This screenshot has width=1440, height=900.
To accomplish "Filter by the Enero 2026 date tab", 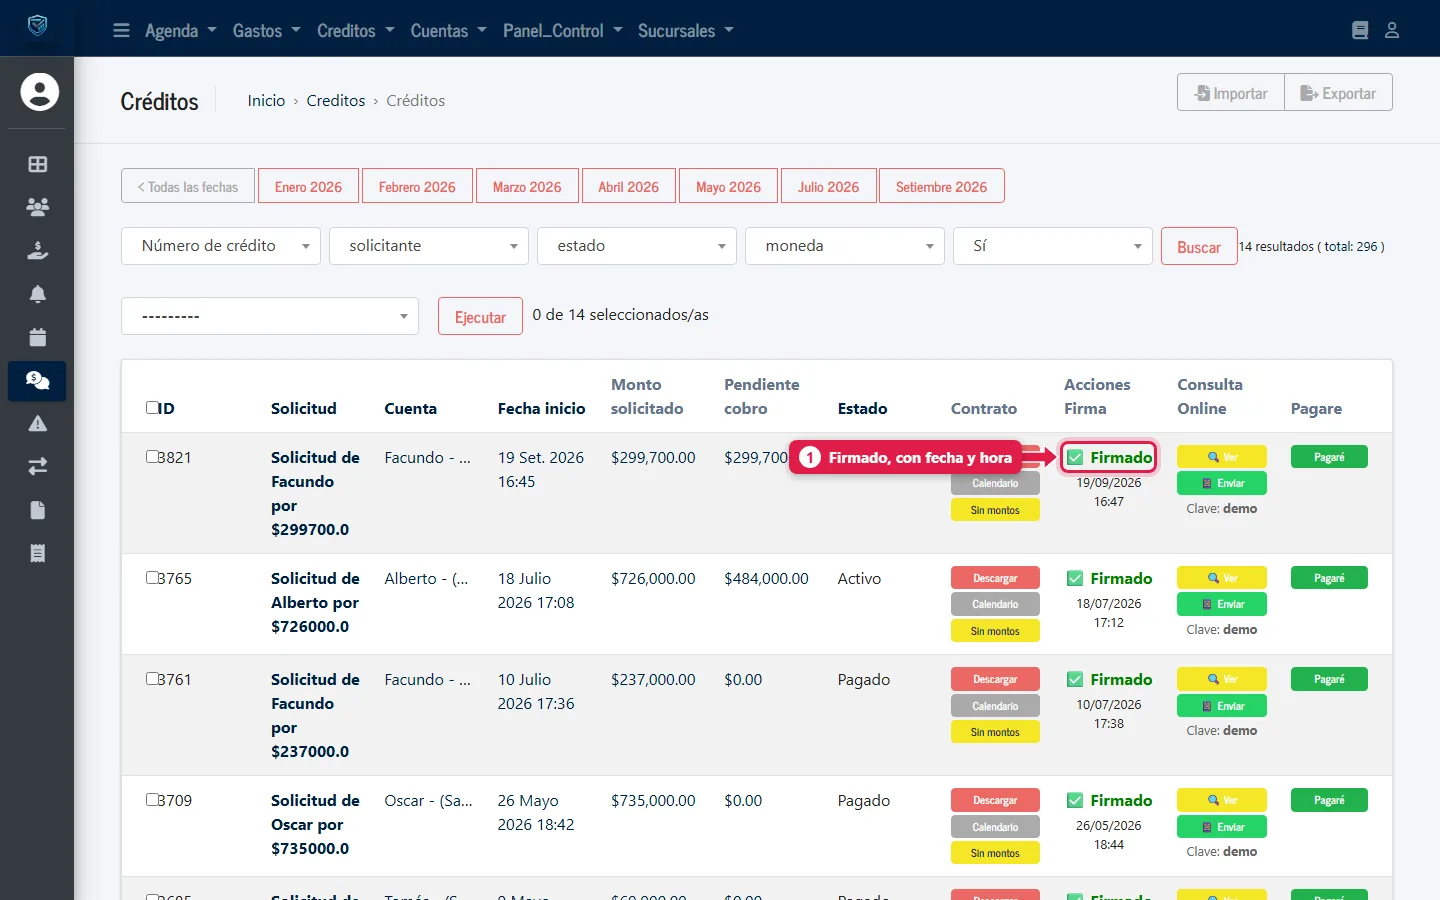I will (308, 187).
